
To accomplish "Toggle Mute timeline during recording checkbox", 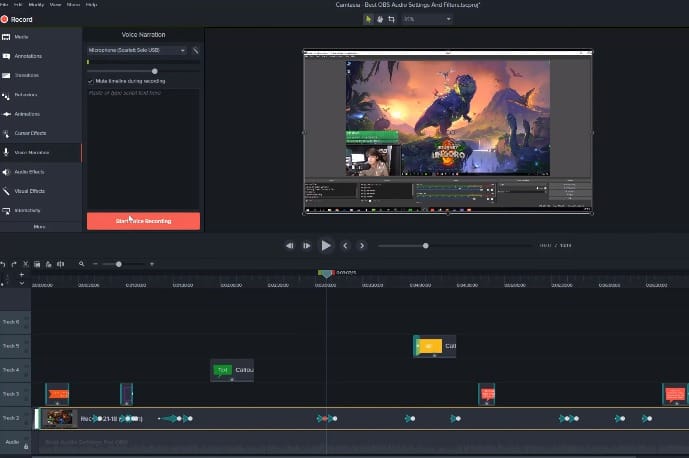I will (x=91, y=81).
